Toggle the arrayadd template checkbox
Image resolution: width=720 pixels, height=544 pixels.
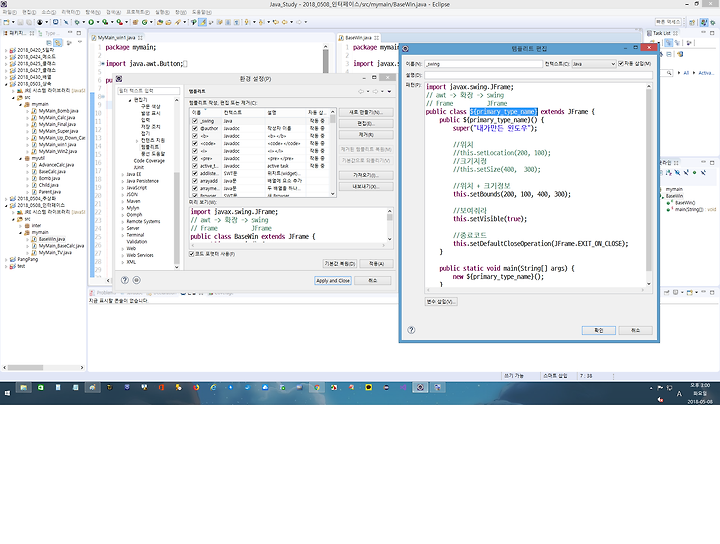click(x=195, y=181)
